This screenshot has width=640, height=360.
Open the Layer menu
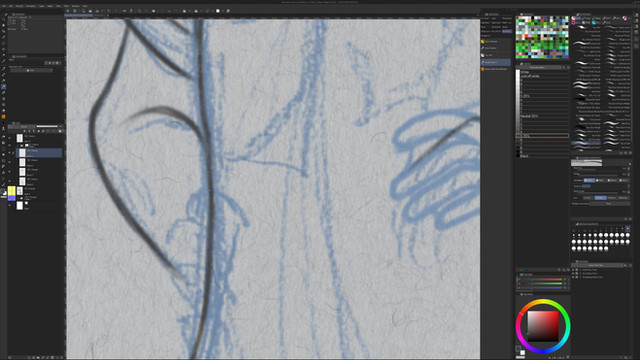41,6
